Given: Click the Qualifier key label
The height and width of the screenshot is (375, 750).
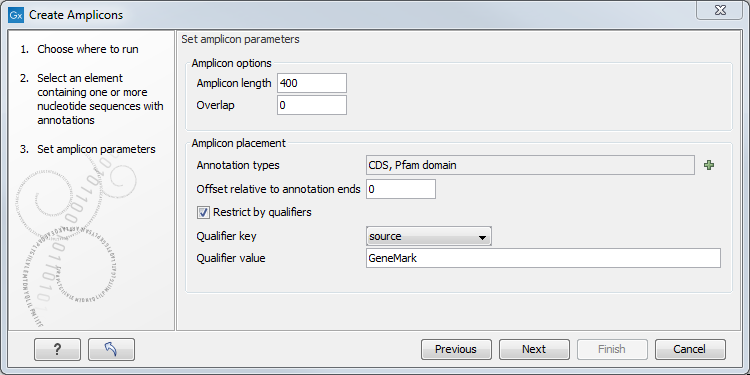Looking at the screenshot, I should click(x=227, y=236).
